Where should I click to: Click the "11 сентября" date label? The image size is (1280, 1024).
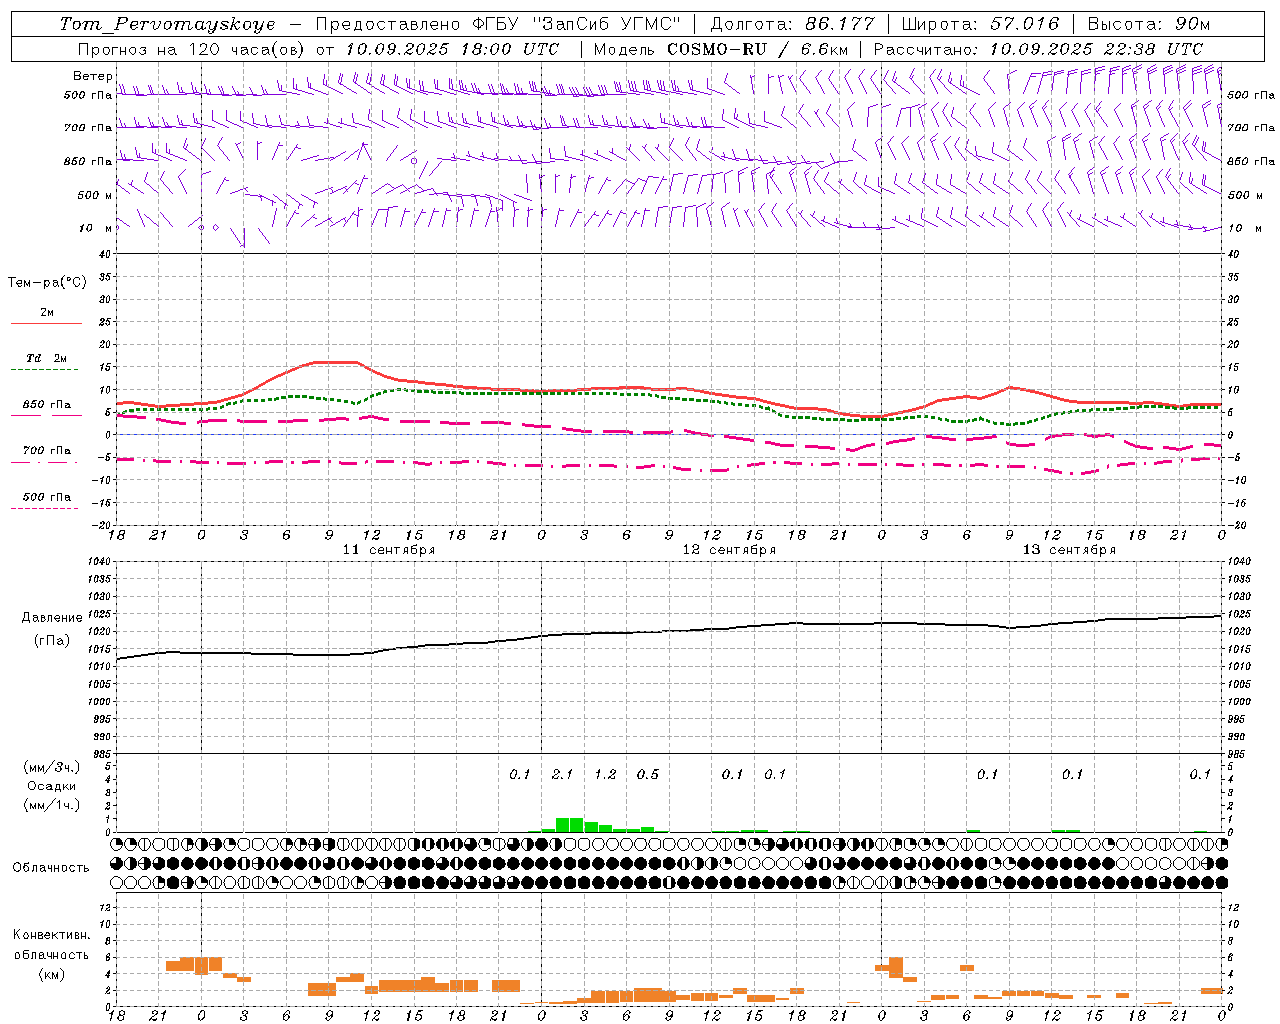389,550
